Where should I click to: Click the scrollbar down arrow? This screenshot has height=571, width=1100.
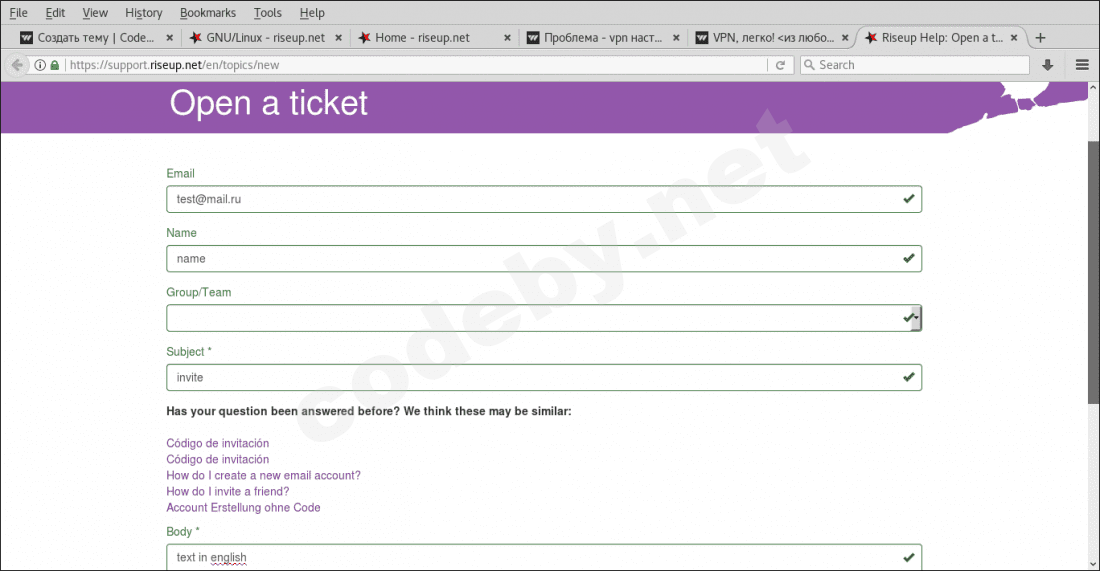pyautogui.click(x=1093, y=564)
